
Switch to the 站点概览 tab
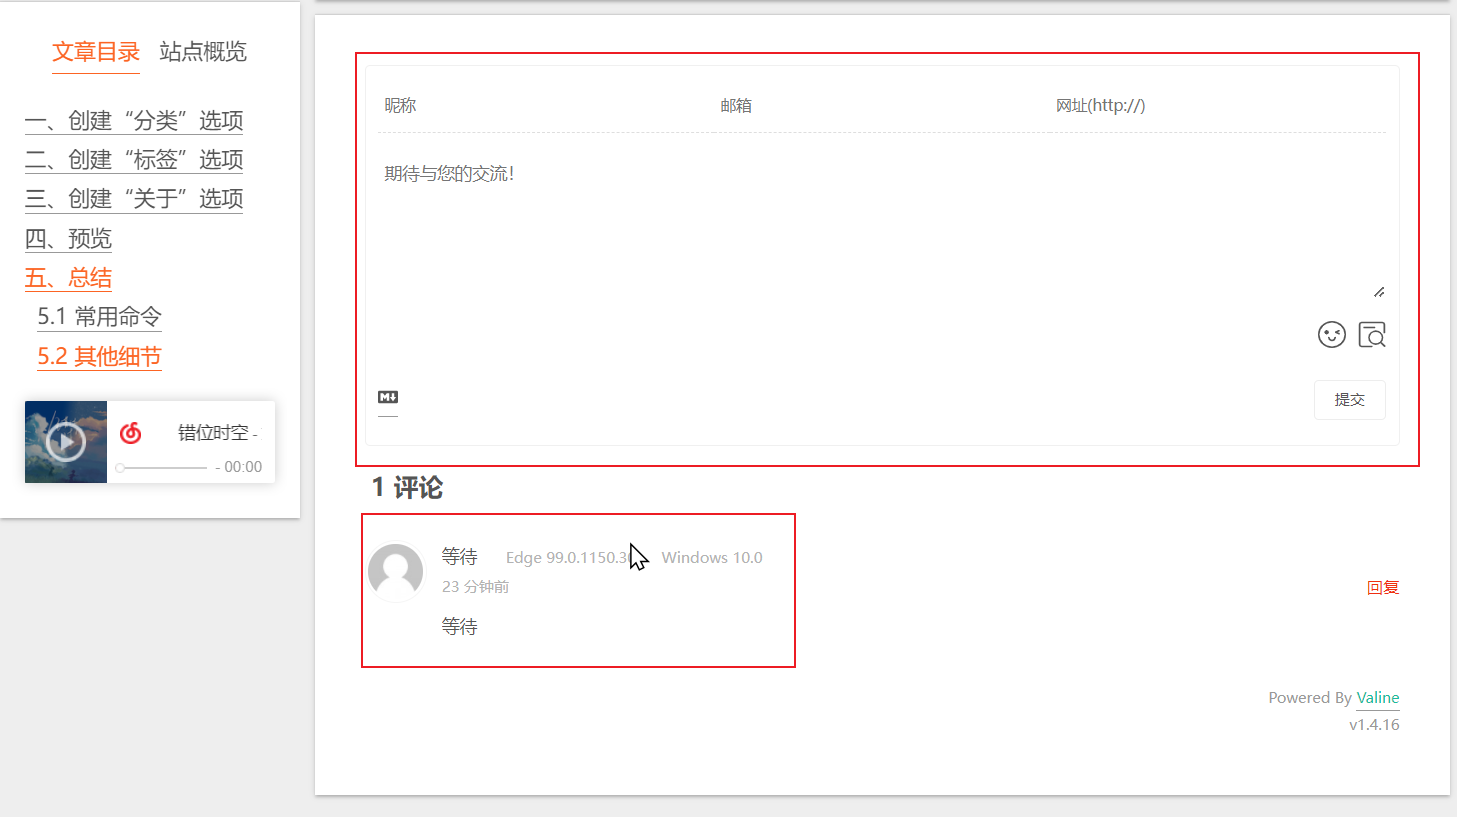[201, 52]
